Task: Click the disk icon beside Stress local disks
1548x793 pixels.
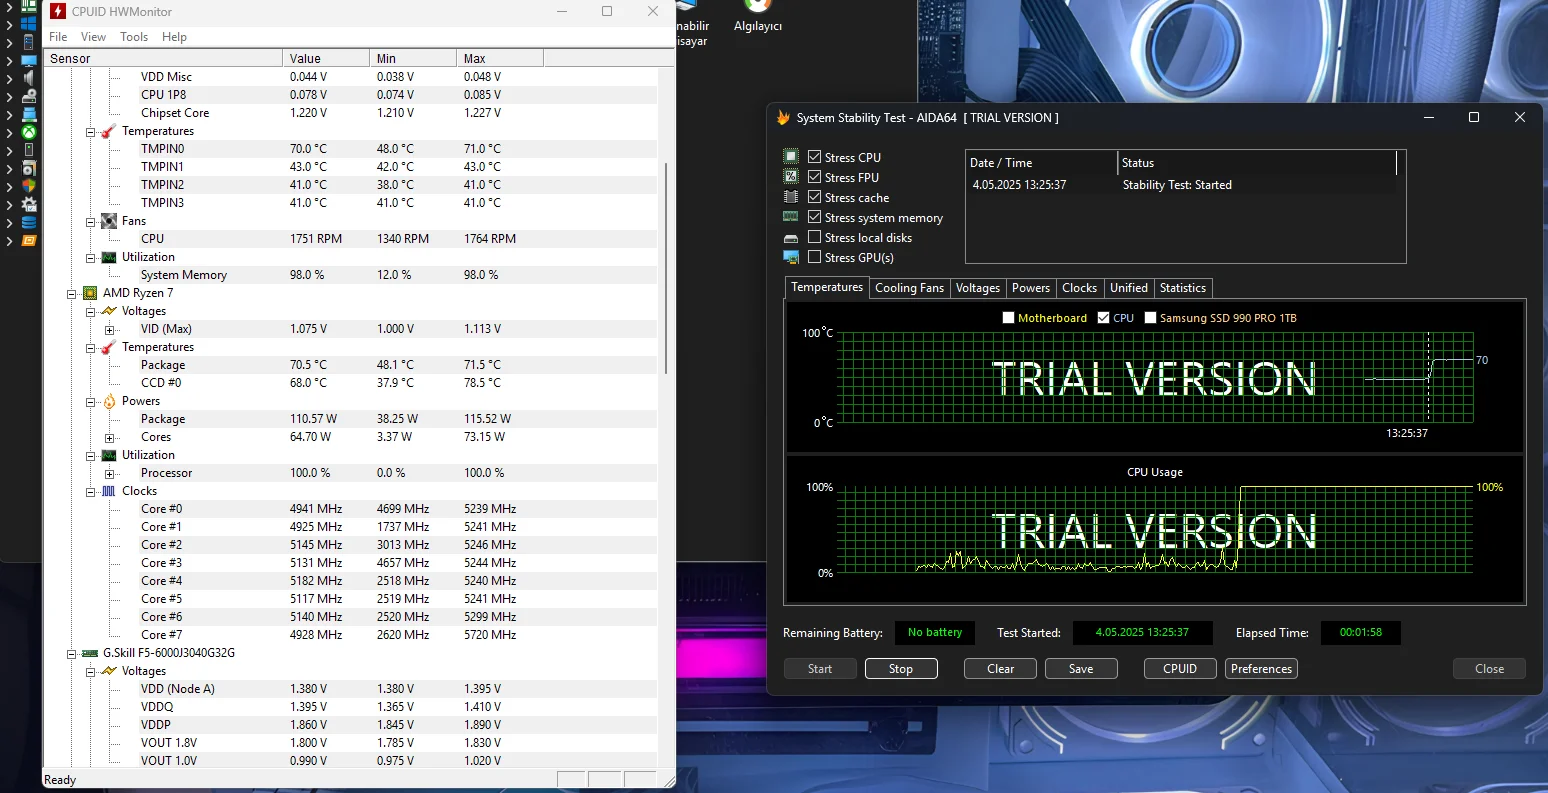Action: pos(791,238)
